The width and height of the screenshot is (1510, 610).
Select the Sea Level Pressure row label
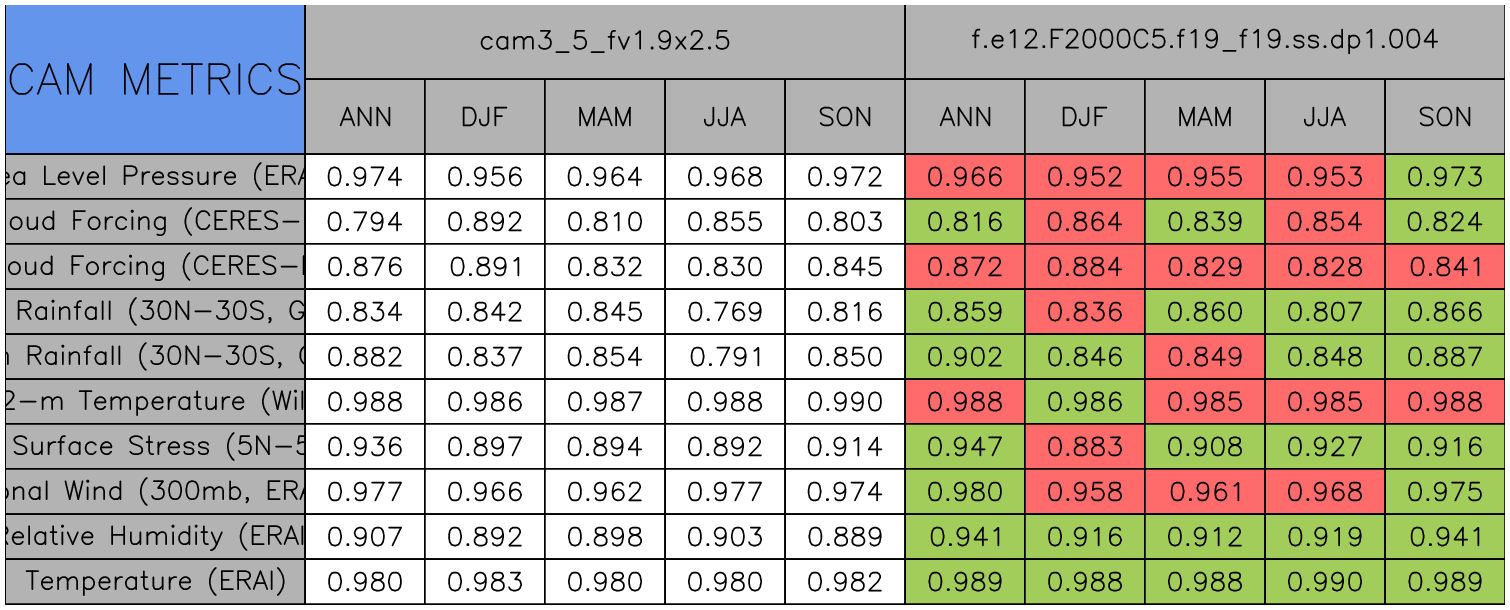tap(155, 177)
